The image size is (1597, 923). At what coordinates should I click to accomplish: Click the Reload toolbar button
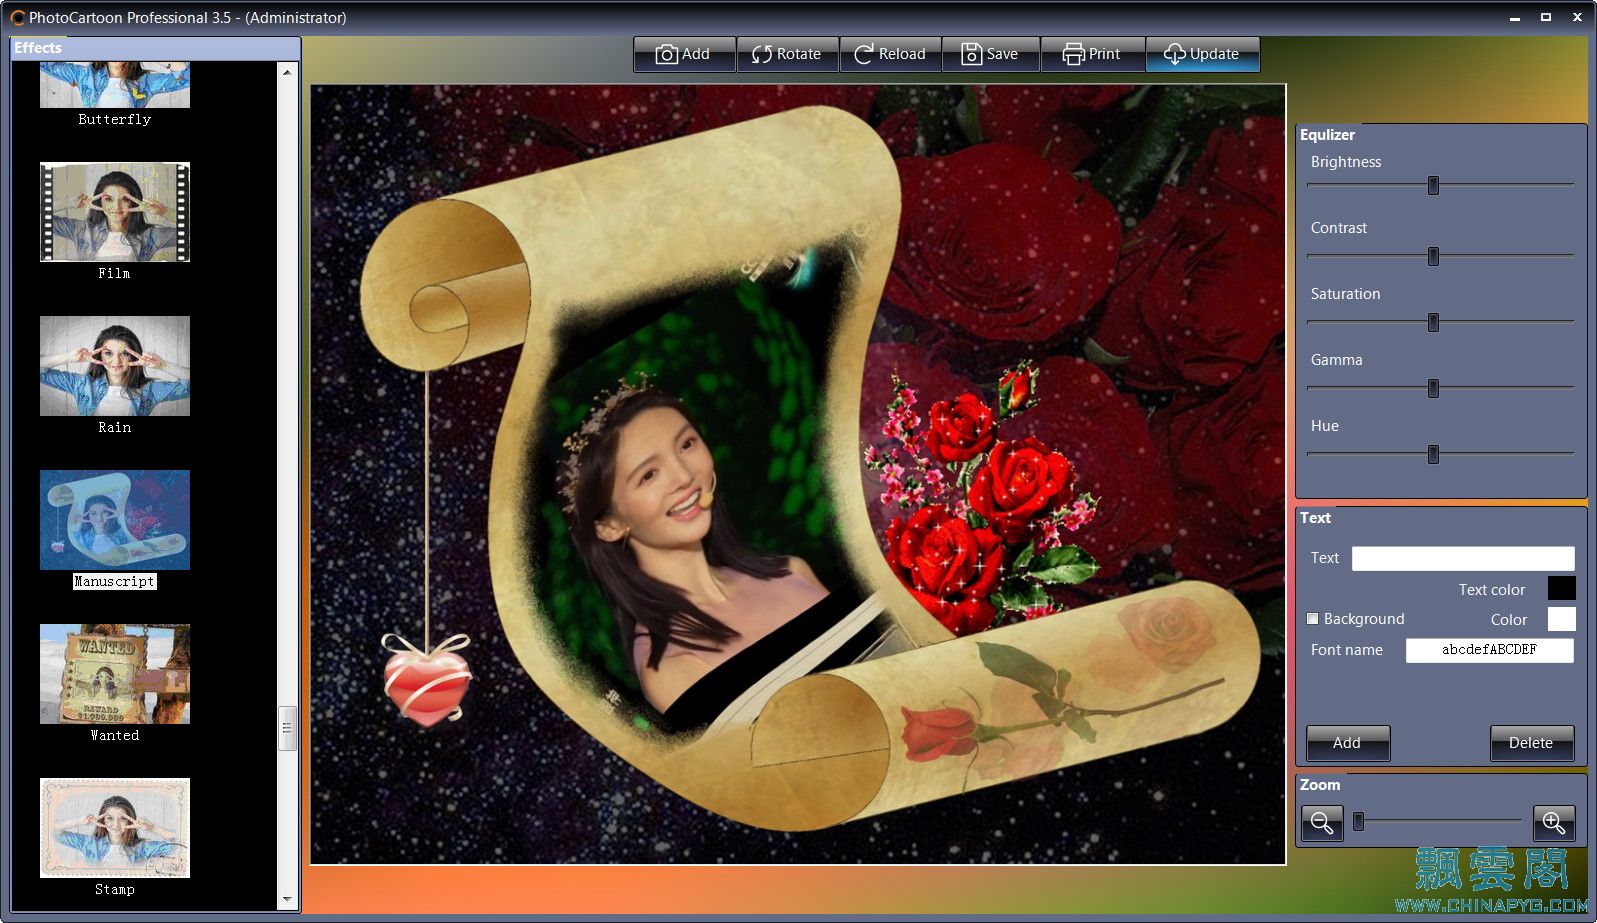(890, 54)
